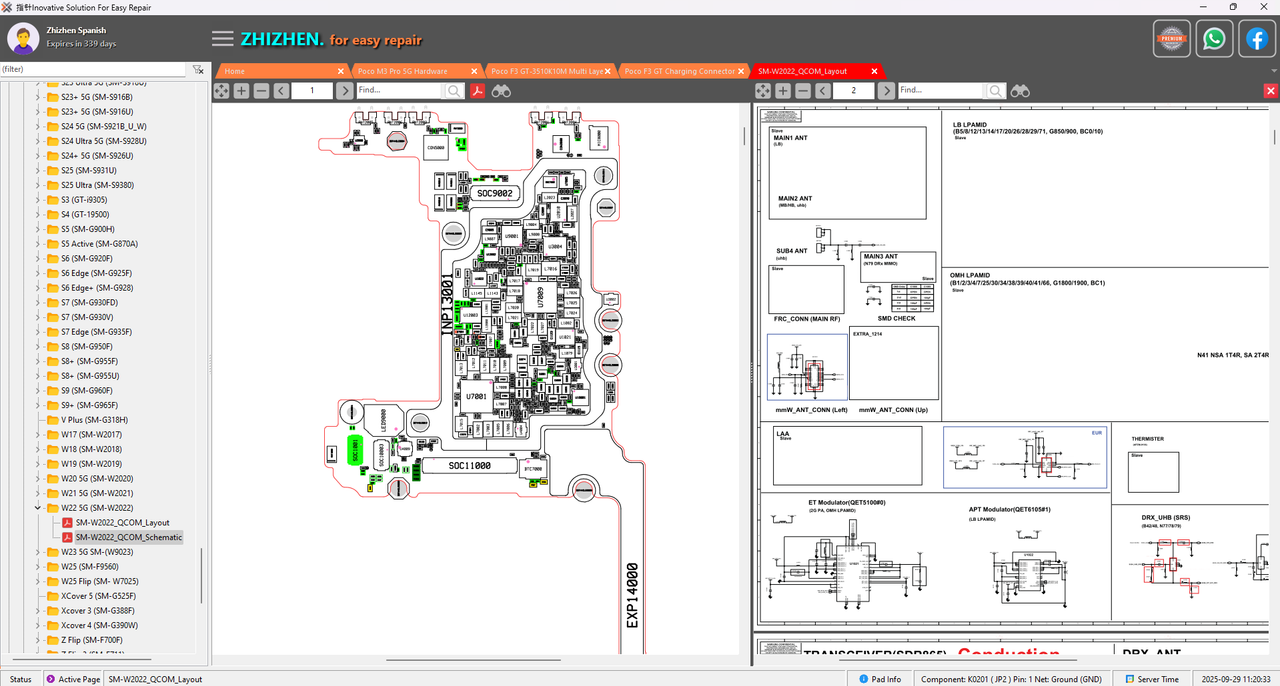
Task: Click the Active Page status icon
Action: pos(51,679)
